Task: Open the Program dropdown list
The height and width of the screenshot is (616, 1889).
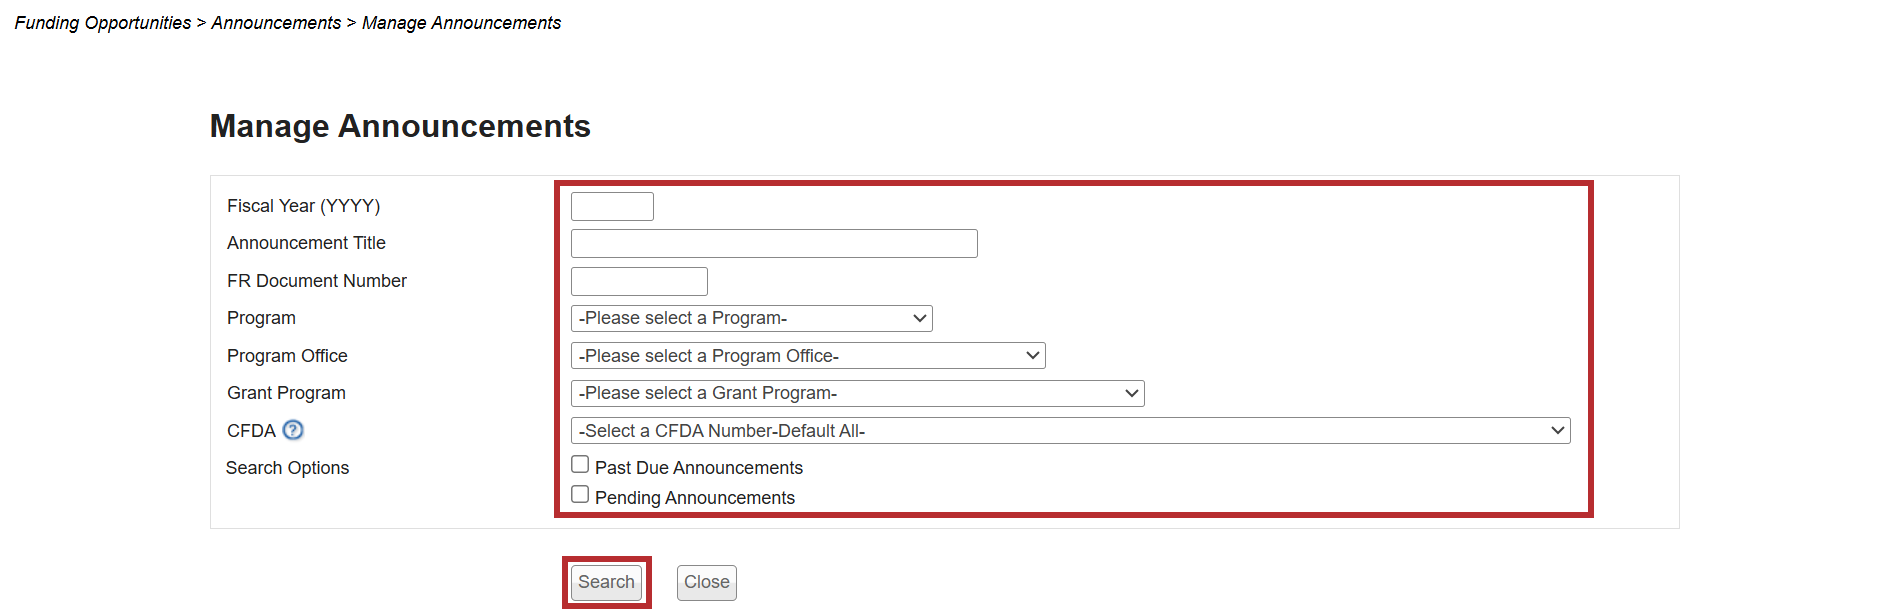Action: (x=751, y=318)
